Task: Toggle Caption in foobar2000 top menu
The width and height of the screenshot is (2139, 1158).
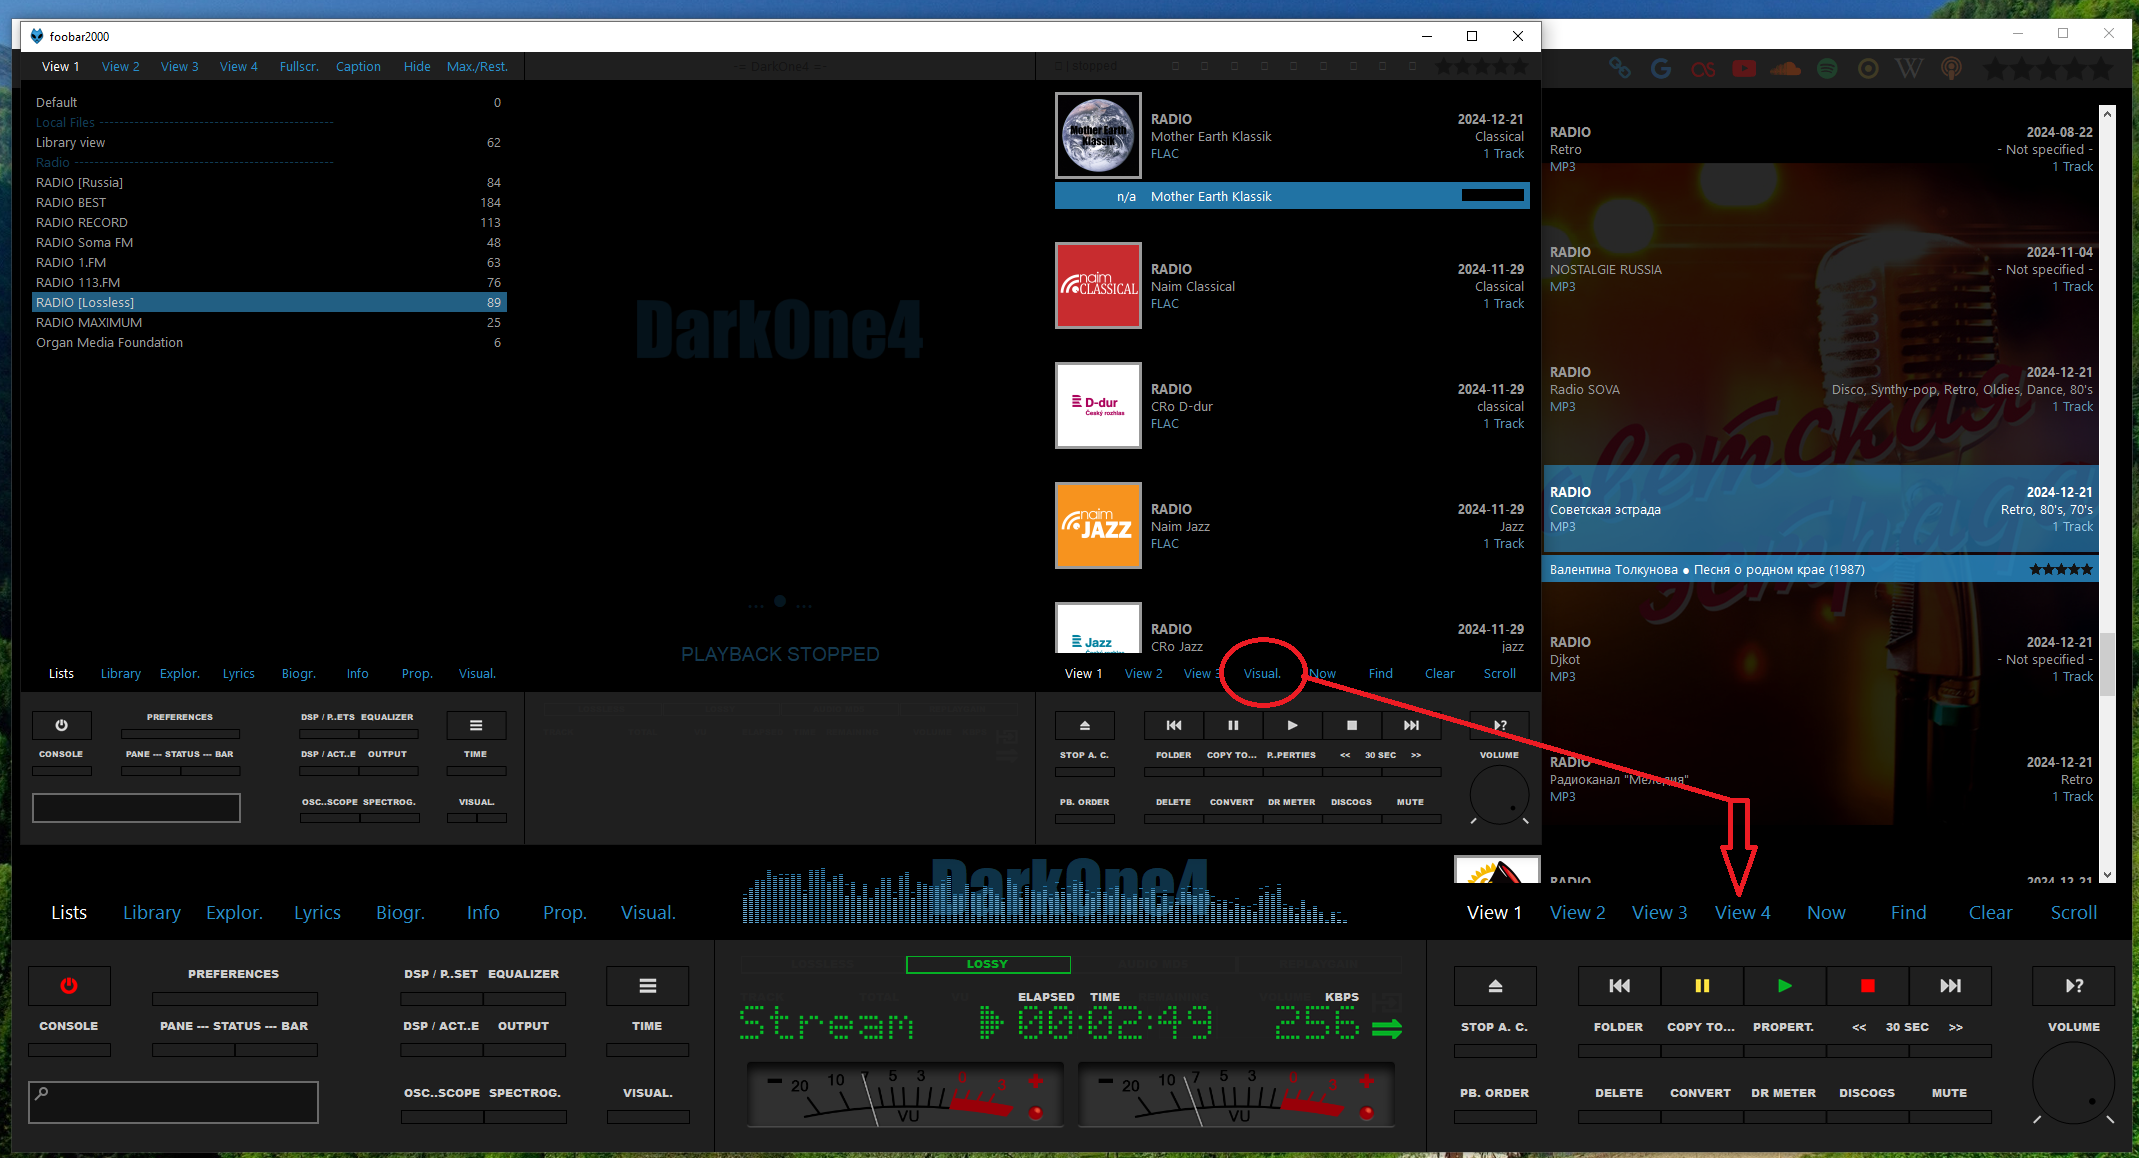Action: [x=358, y=67]
